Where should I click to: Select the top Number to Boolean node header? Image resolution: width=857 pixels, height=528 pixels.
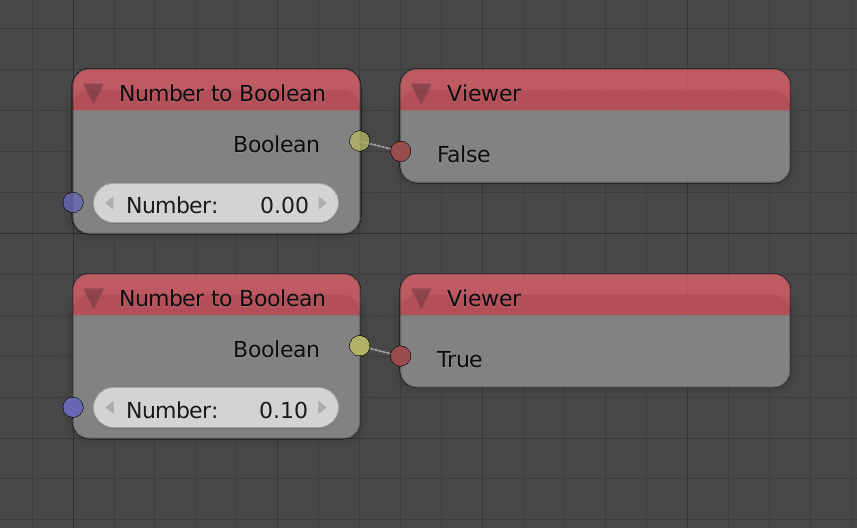tap(216, 90)
